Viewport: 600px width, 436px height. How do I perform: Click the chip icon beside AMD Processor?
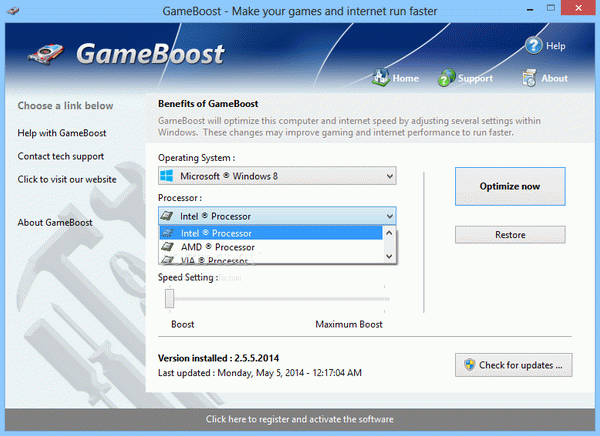[x=168, y=247]
